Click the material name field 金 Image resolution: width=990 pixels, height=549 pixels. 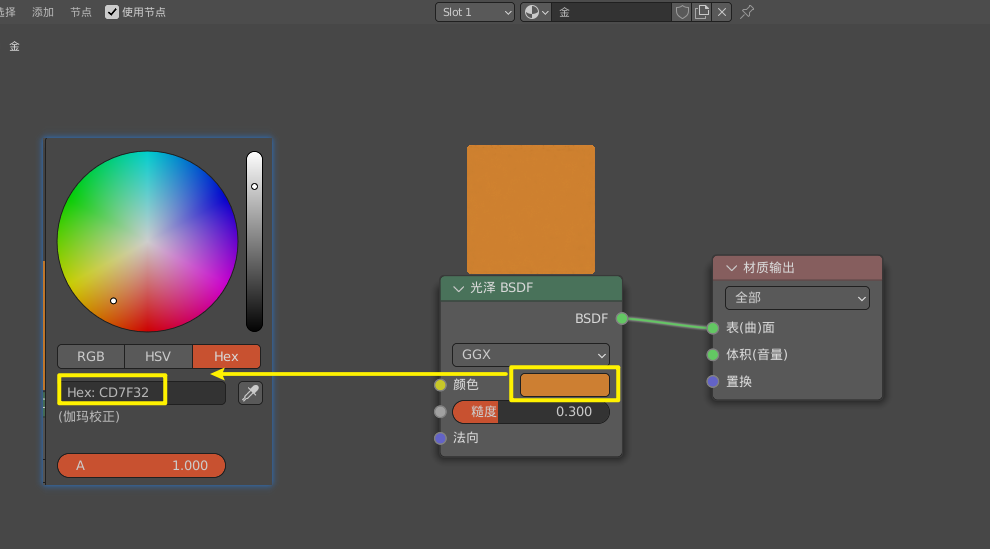611,12
